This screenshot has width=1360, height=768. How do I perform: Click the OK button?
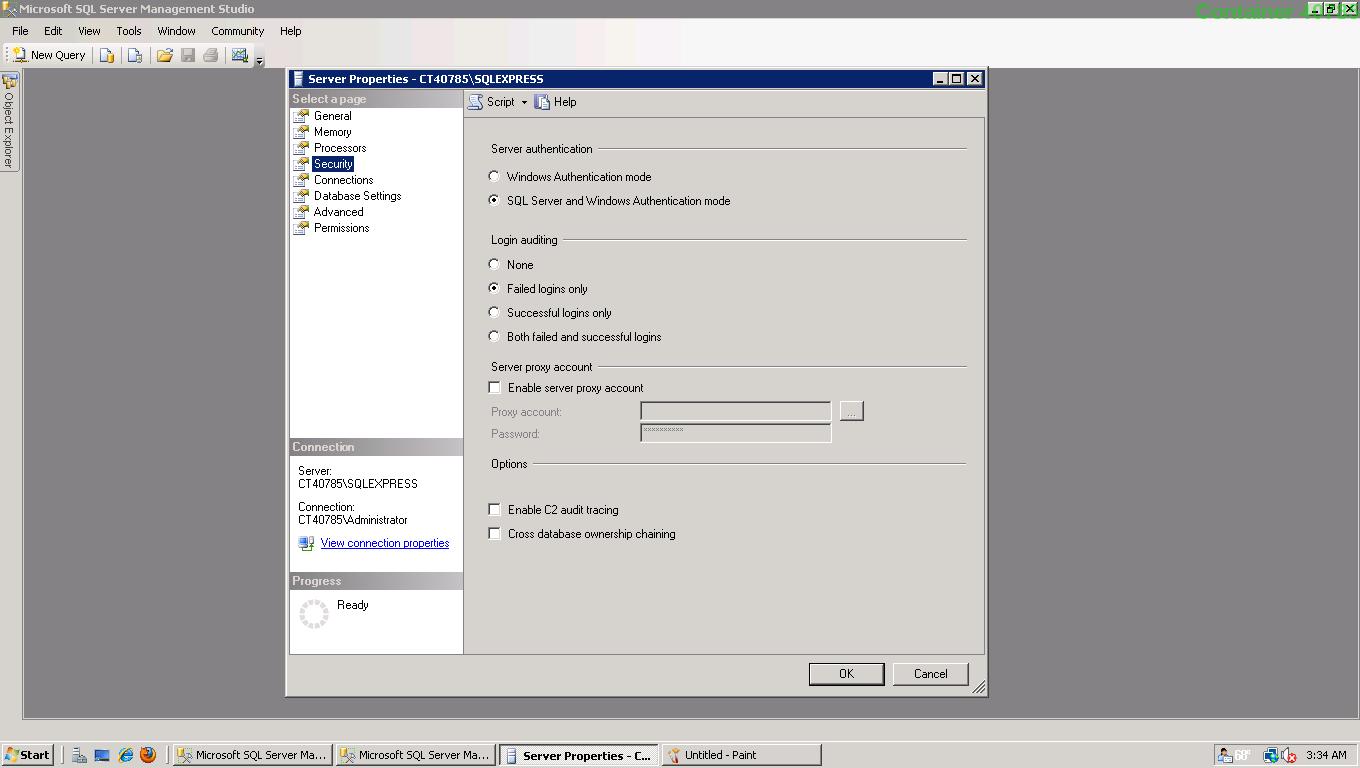(845, 674)
